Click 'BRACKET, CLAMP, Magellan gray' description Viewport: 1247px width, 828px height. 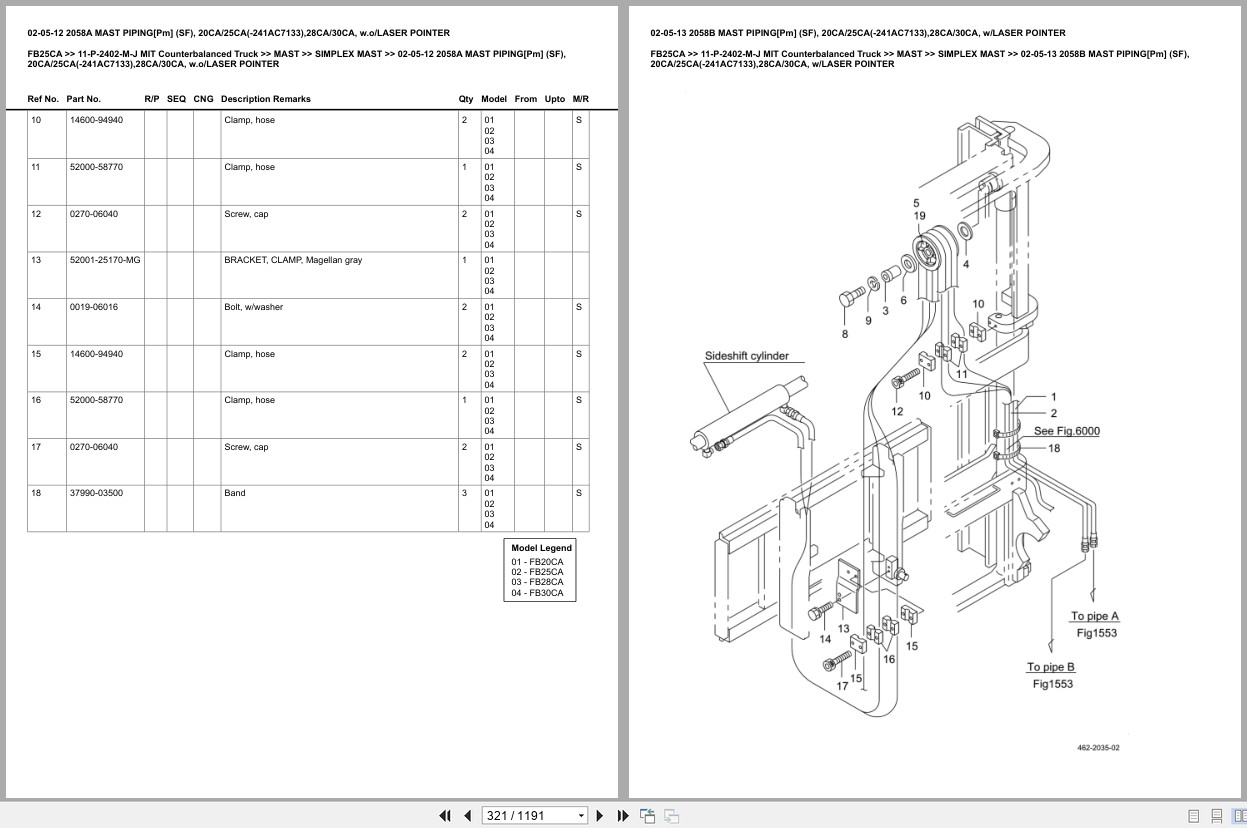pos(293,260)
